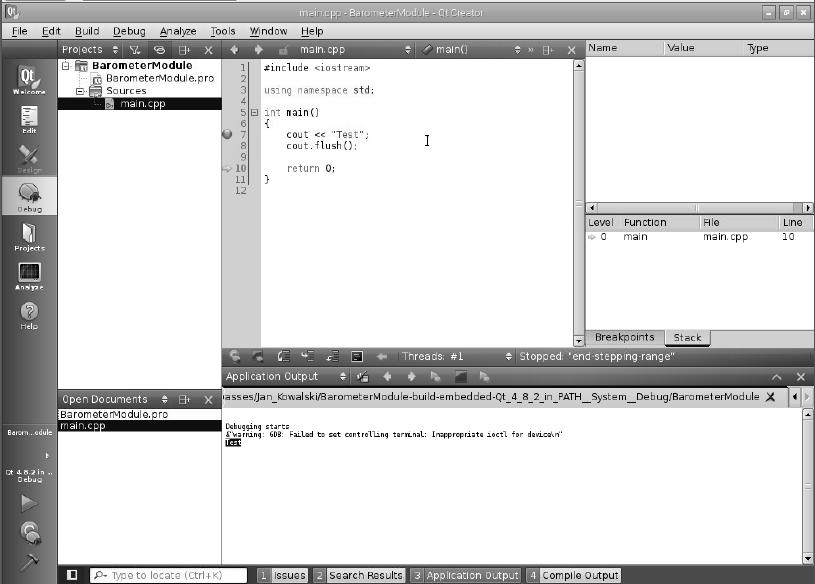The image size is (815, 584).
Task: Open the Projects mode in sidebar
Action: point(29,236)
